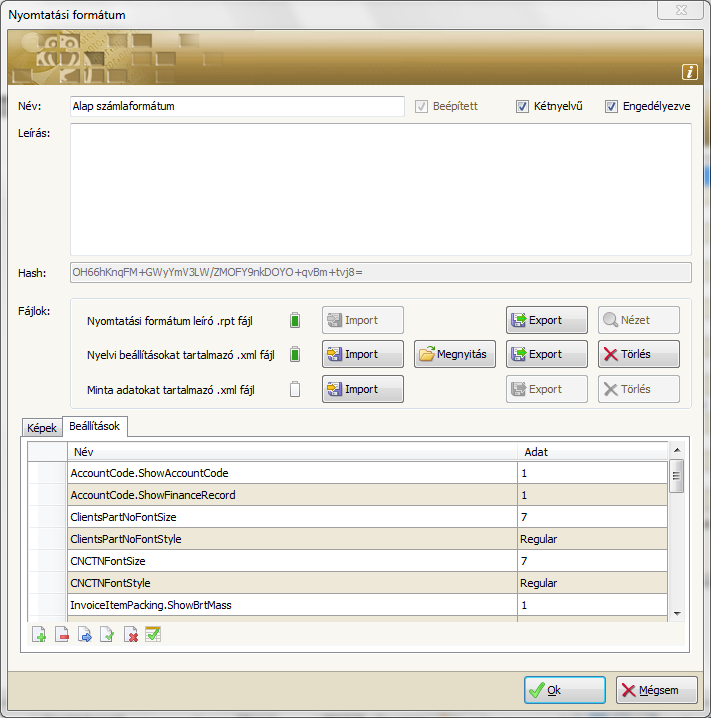Select the ClientsPartNoFontStyle row
Viewport: 711px width, 718px height.
pyautogui.click(x=347, y=539)
